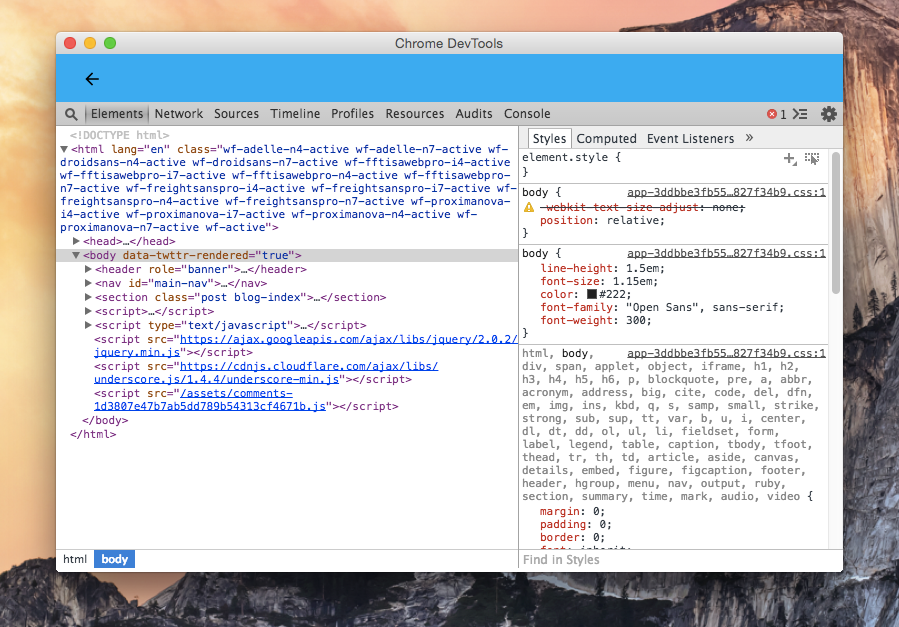Expand the head element node
This screenshot has height=627, width=899.
tap(76, 241)
